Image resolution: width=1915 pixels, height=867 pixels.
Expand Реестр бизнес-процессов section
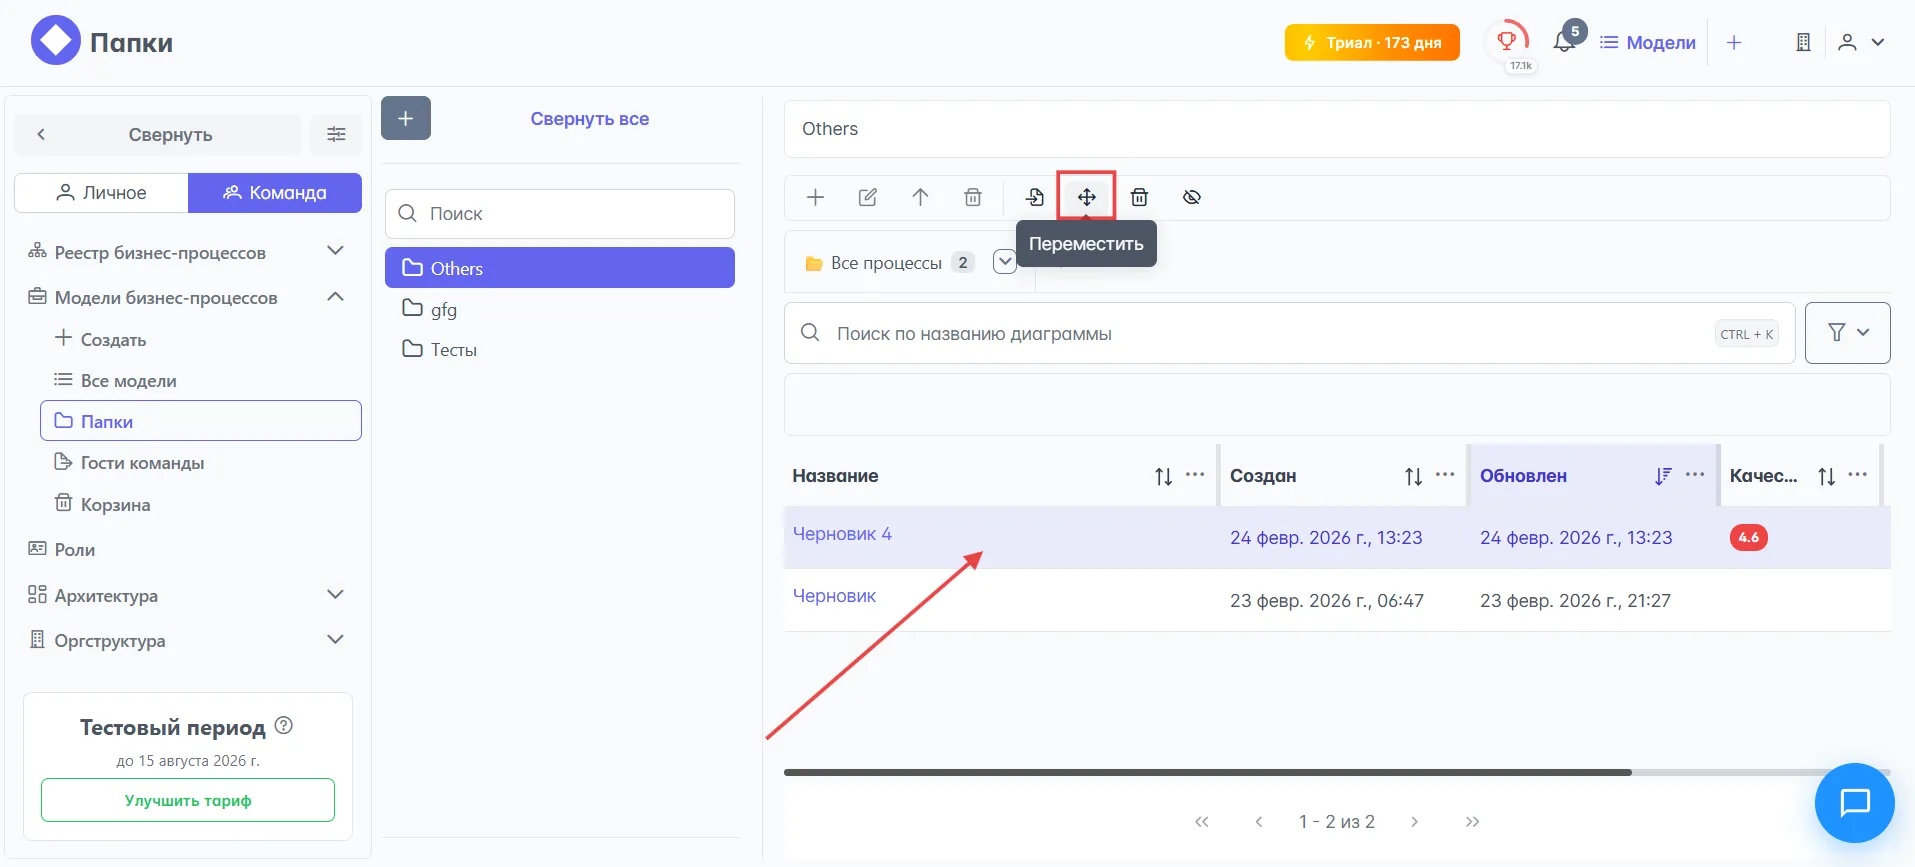336,251
